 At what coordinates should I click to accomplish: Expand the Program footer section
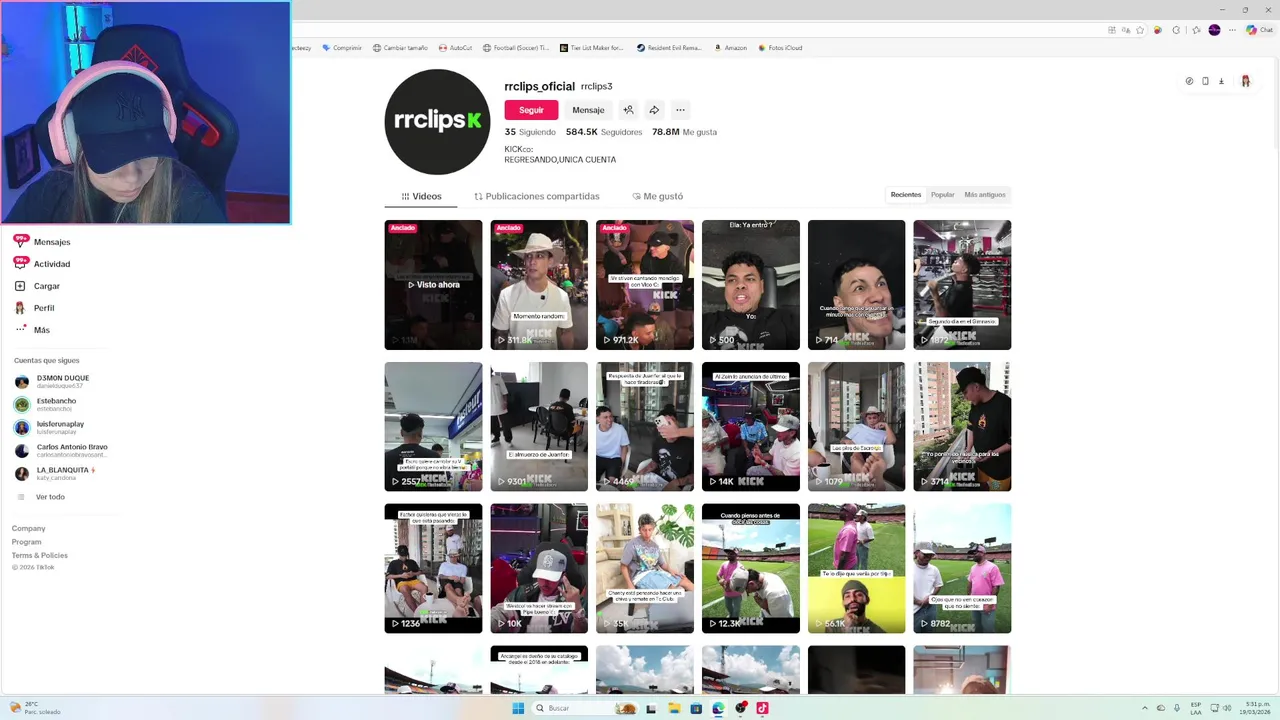(x=27, y=542)
